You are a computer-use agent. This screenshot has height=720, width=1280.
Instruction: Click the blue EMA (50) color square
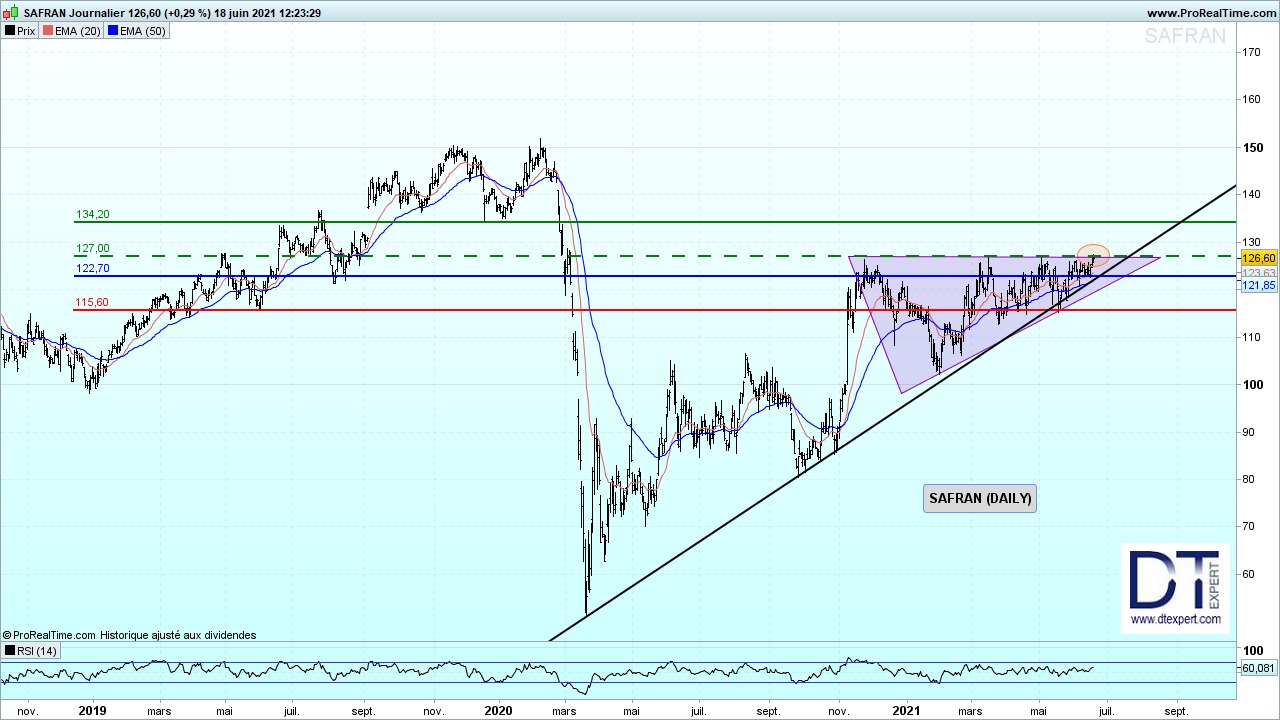113,31
